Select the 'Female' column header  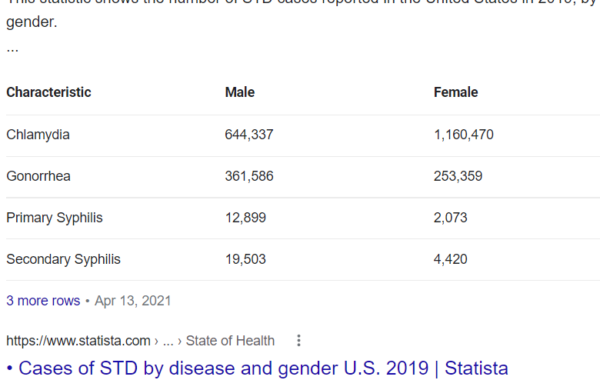(x=456, y=92)
